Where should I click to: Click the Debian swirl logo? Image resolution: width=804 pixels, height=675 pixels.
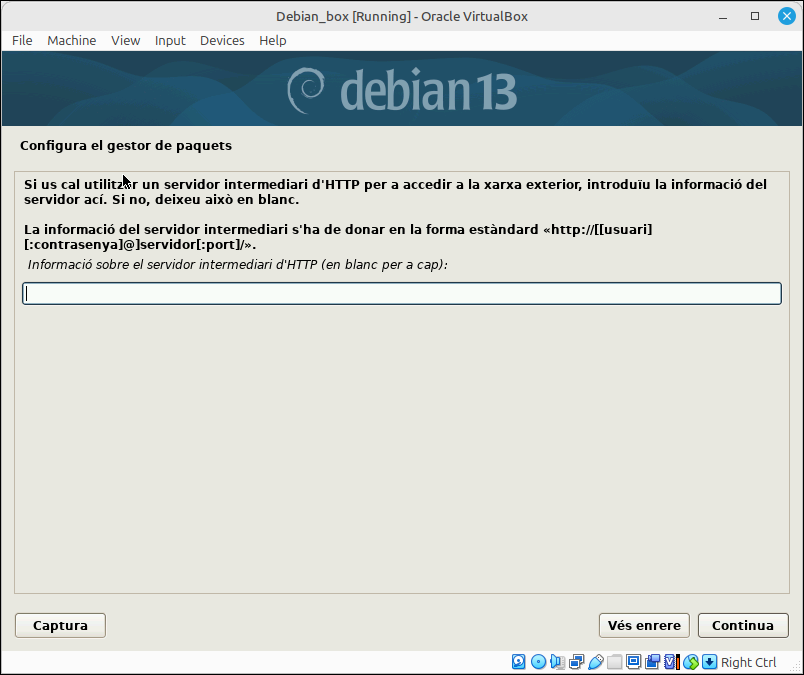pos(306,90)
